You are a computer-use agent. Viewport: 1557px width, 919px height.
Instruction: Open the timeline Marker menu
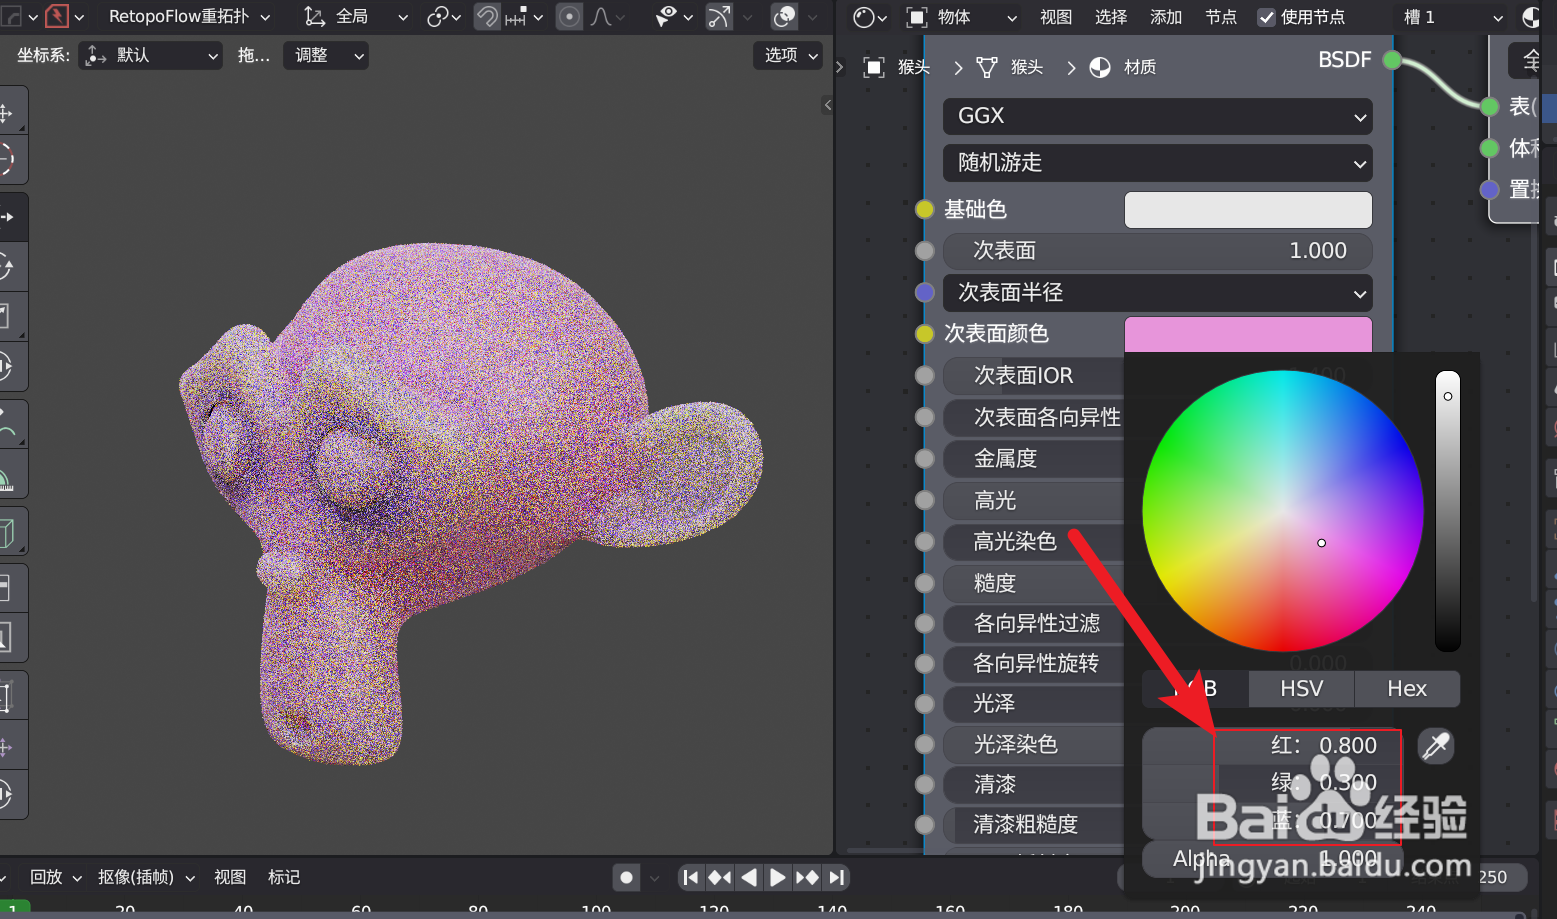pyautogui.click(x=284, y=877)
